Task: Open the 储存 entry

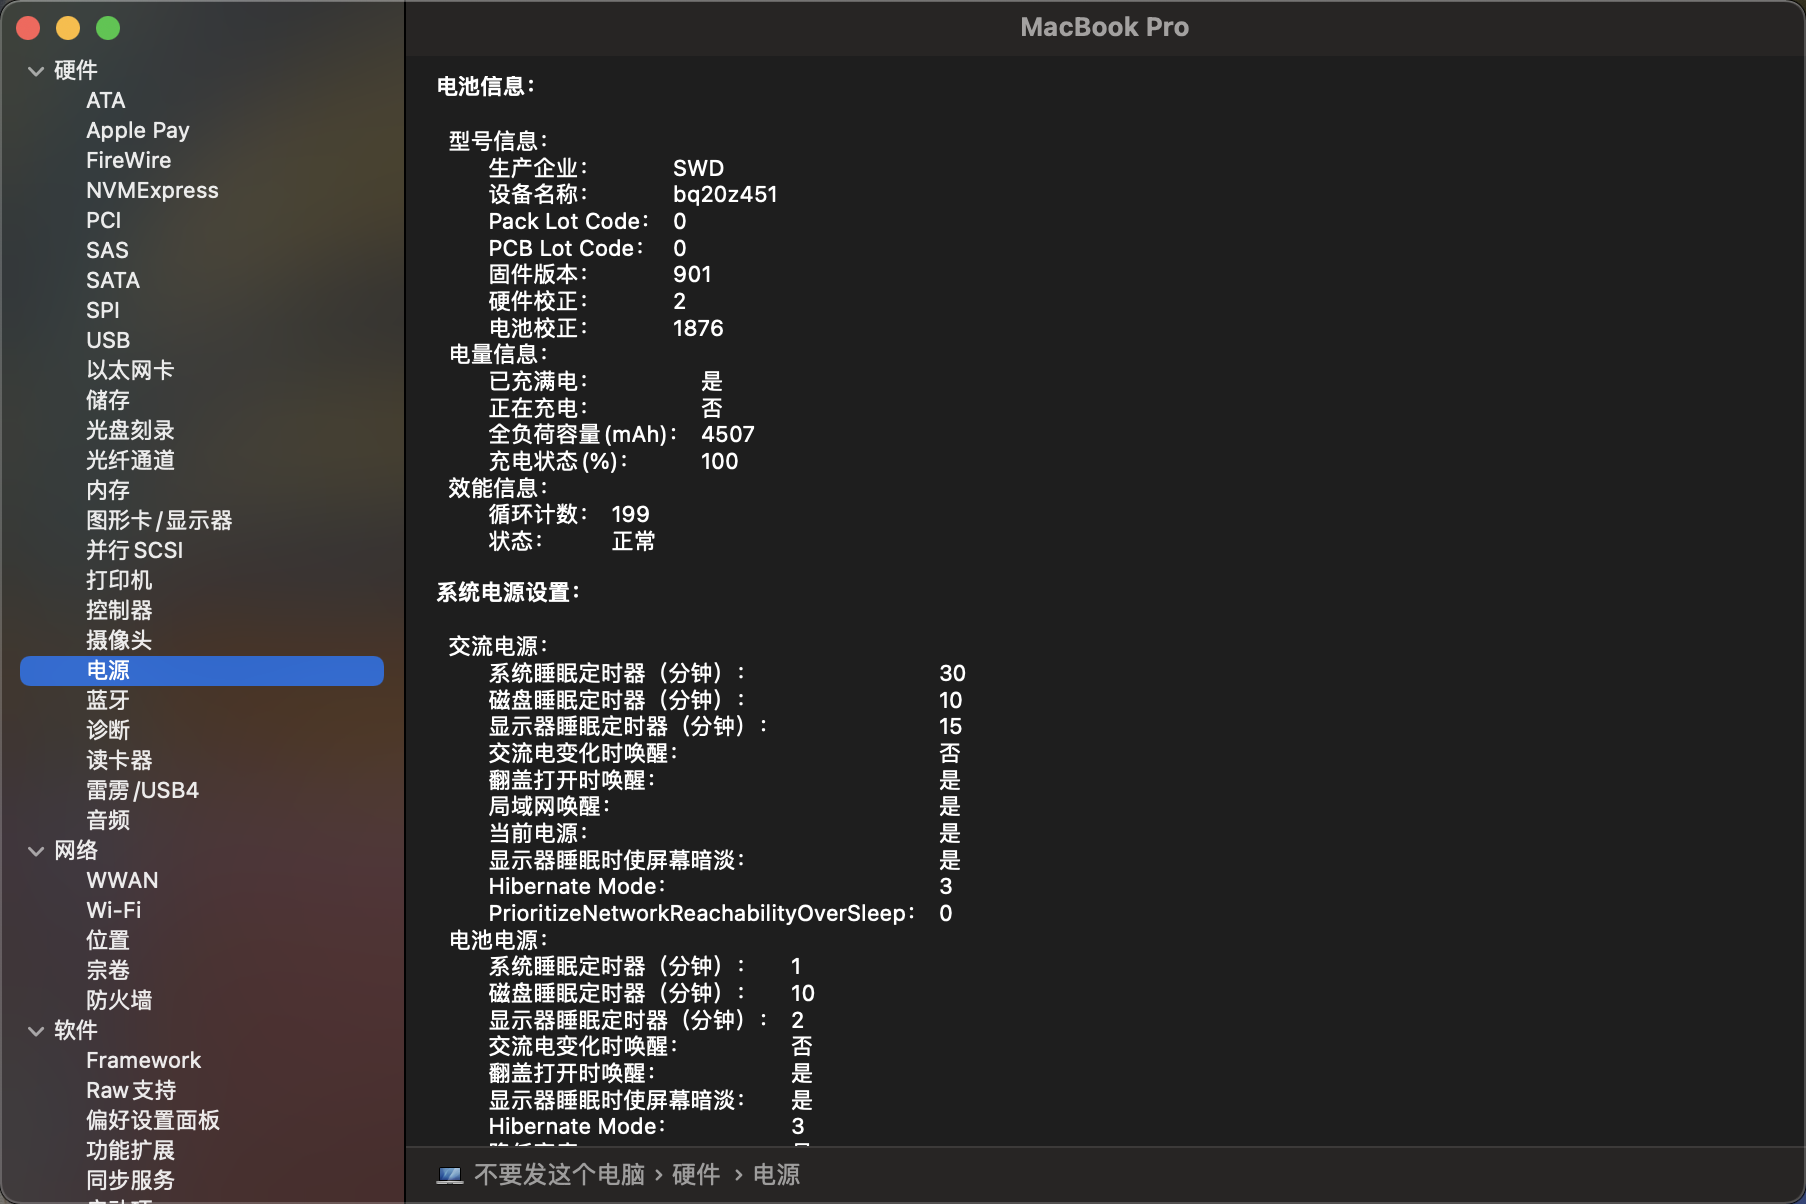Action: pyautogui.click(x=108, y=401)
